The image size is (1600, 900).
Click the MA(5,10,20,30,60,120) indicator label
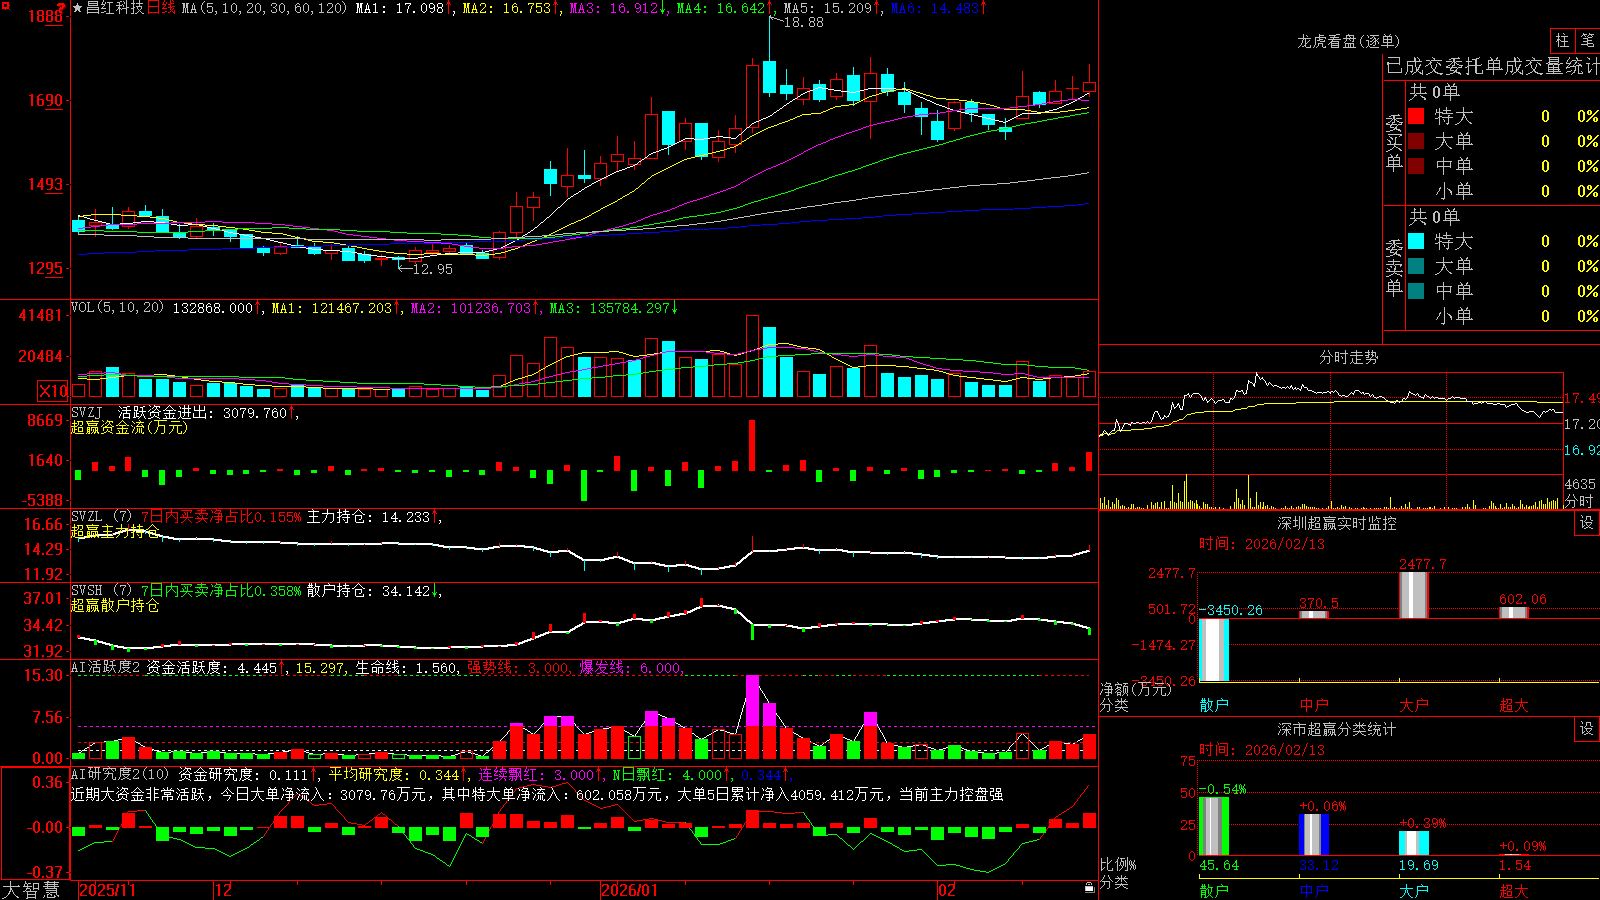265,8
